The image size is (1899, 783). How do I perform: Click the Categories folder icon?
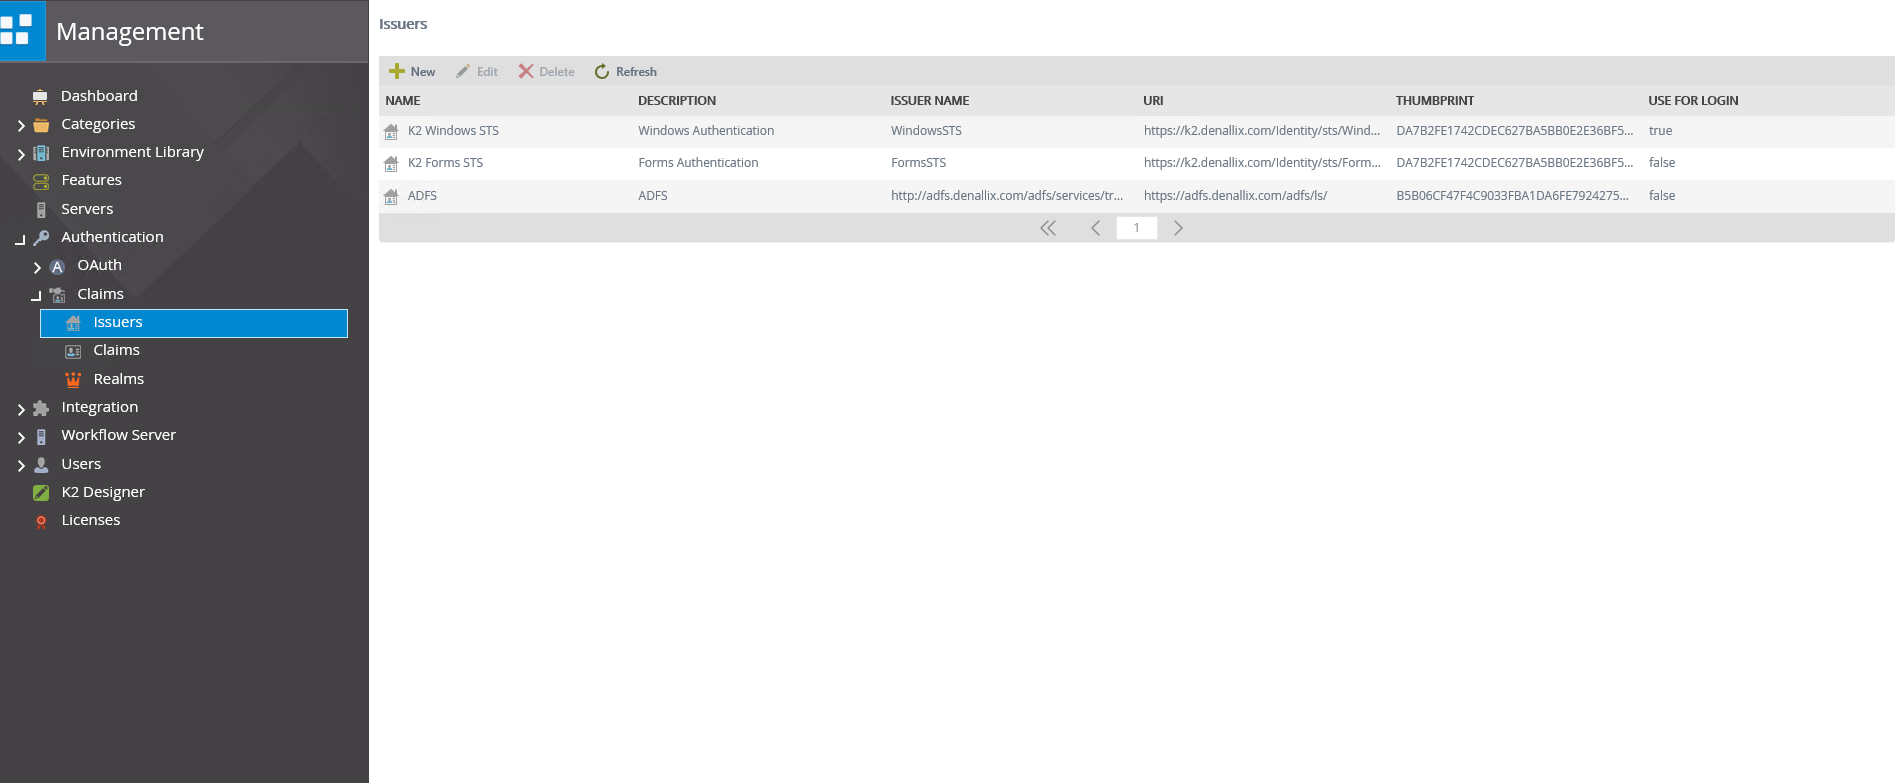click(41, 125)
